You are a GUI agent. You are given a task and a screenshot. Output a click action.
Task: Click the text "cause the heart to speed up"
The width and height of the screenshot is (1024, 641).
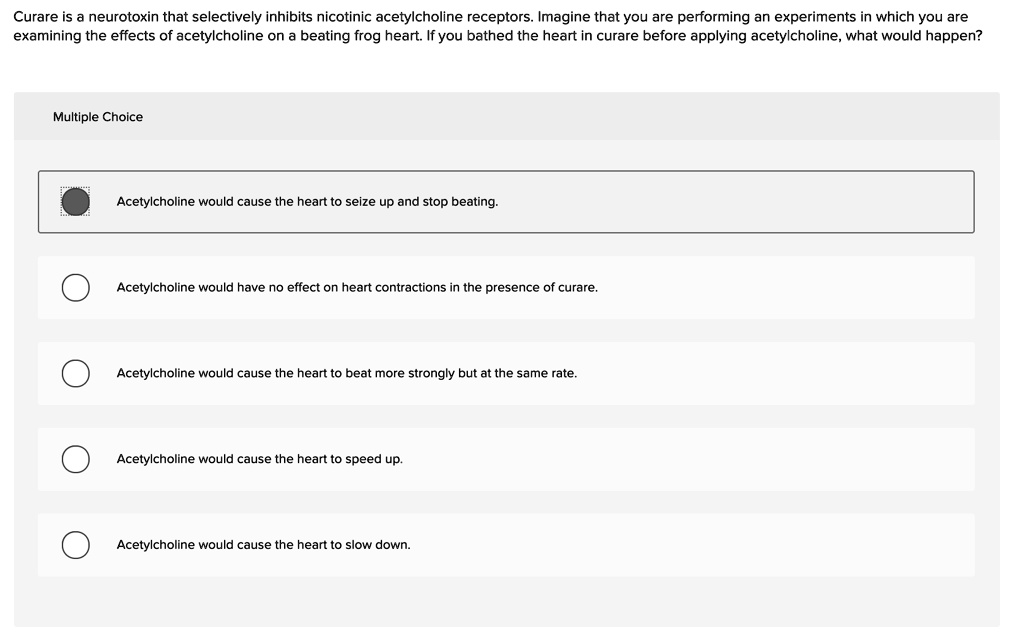[319, 459]
